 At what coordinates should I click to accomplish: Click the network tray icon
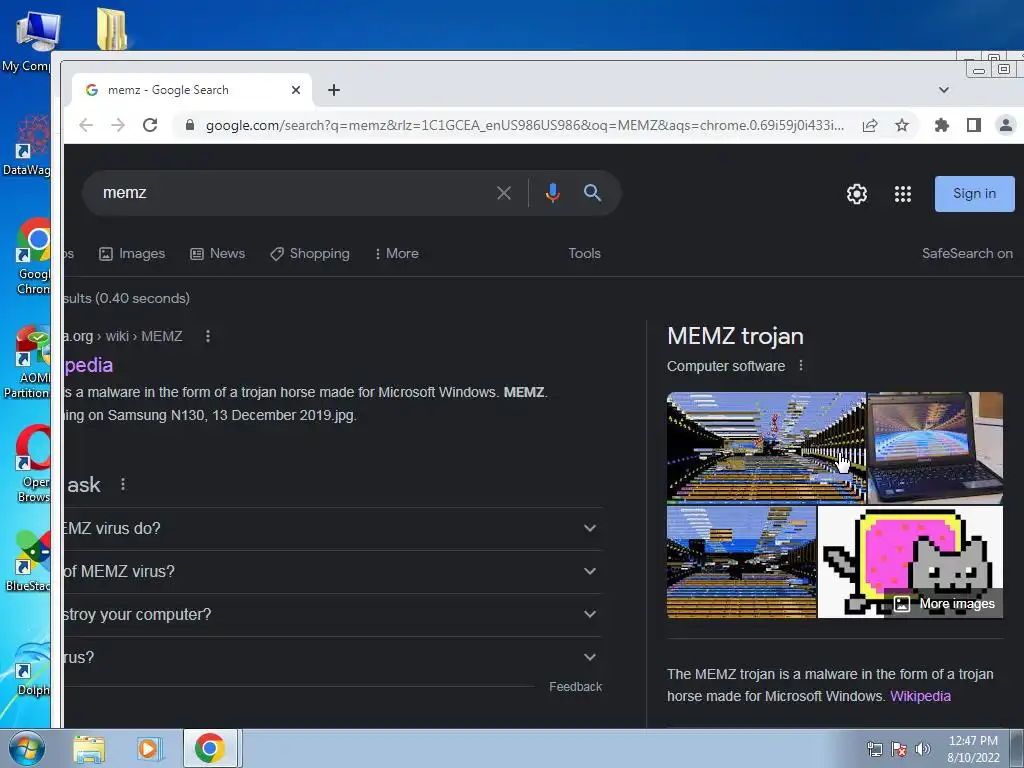[874, 749]
